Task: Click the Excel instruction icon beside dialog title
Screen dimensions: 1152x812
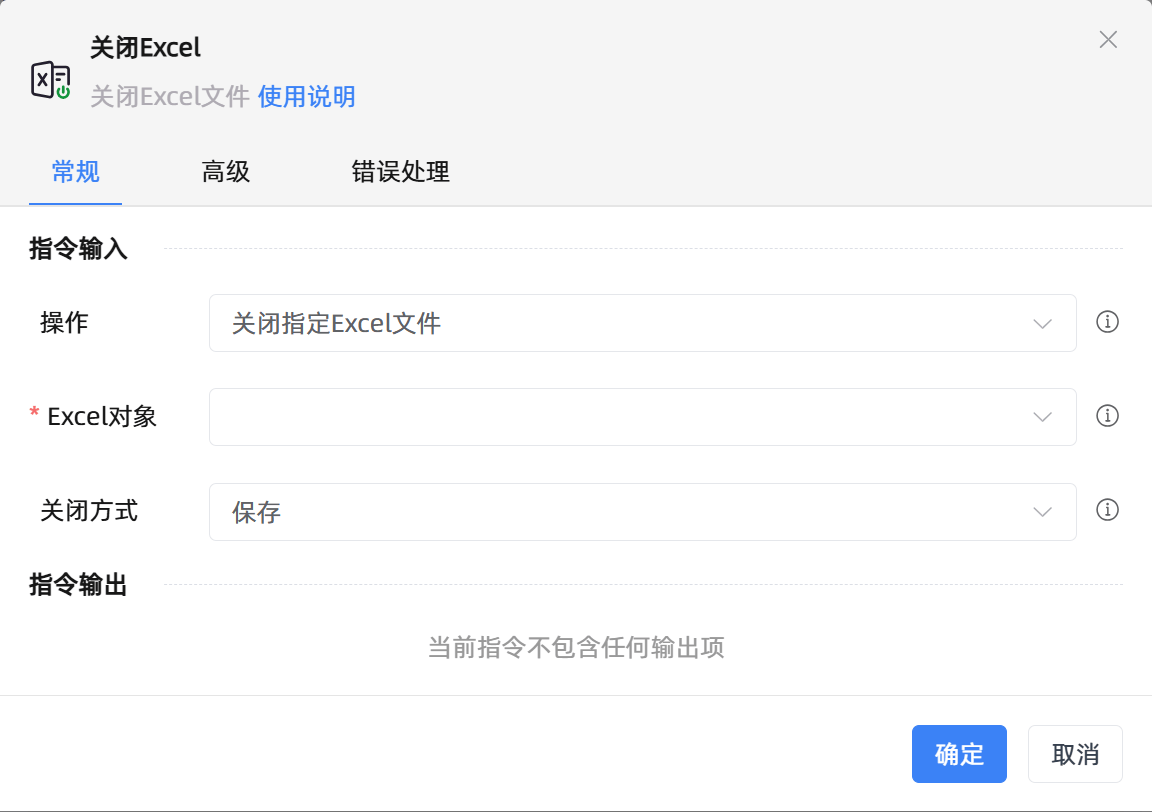Action: point(51,80)
